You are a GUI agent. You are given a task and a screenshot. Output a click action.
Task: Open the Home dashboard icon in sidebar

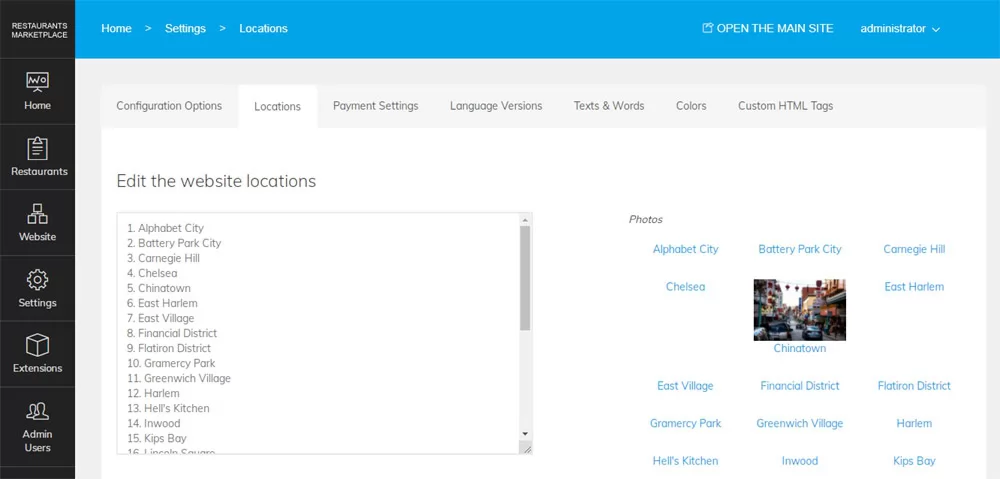click(x=37, y=82)
